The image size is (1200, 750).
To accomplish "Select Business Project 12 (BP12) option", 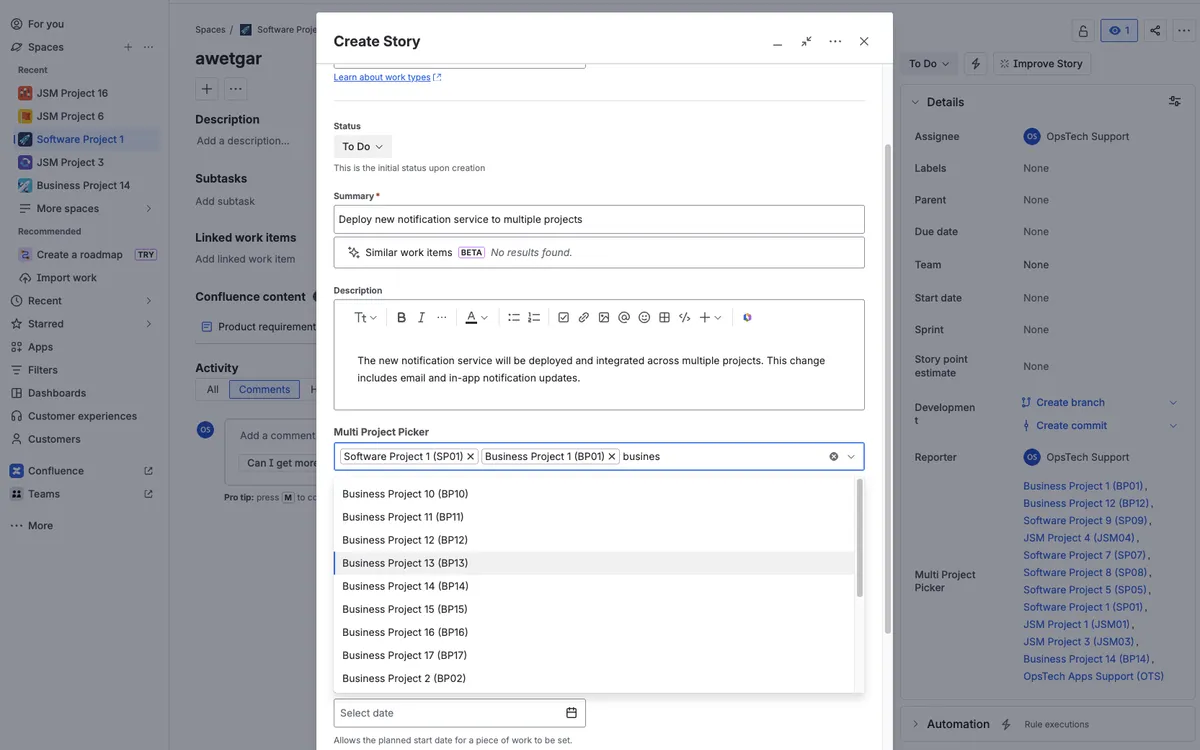I will point(594,540).
